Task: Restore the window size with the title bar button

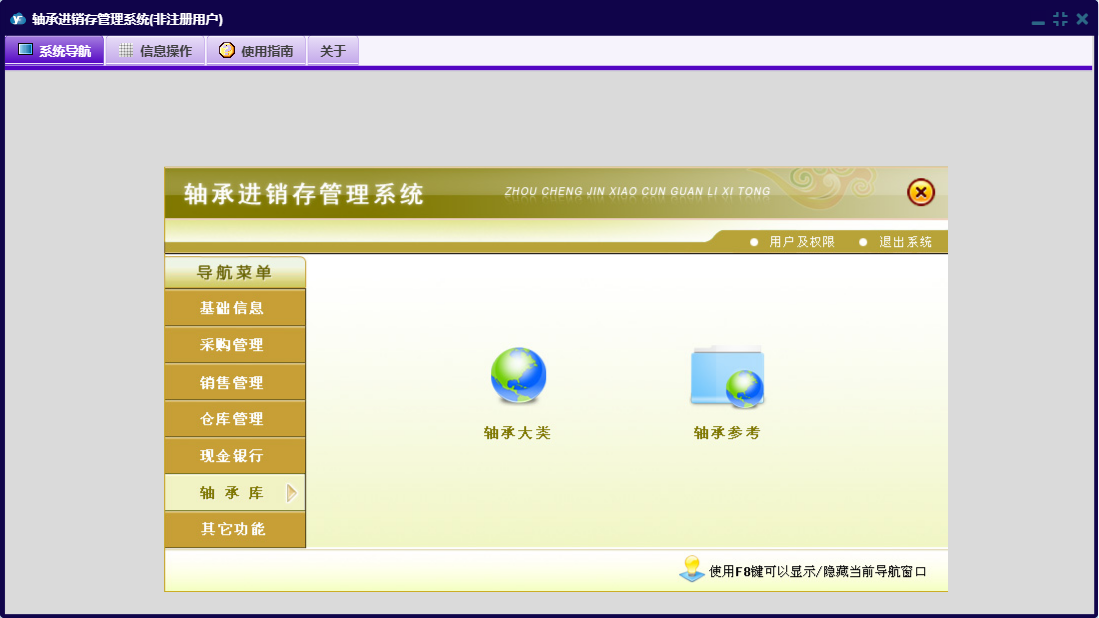Action: [x=1060, y=19]
